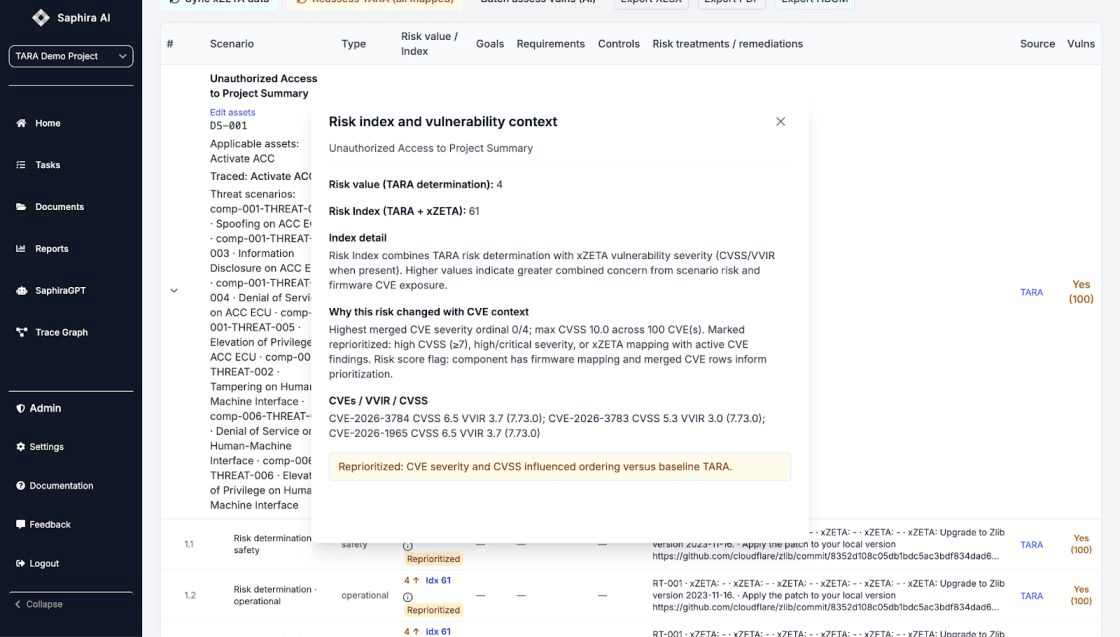Collapse the DS-001 scenario row chevron
Image resolution: width=1120 pixels, height=637 pixels.
174,291
